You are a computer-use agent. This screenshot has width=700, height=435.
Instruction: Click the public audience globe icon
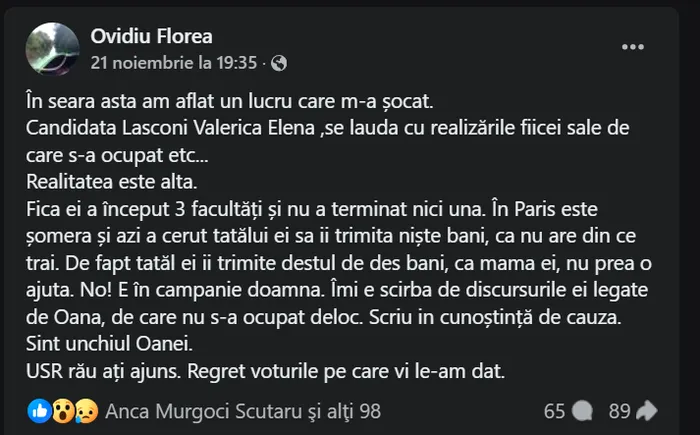(x=279, y=63)
